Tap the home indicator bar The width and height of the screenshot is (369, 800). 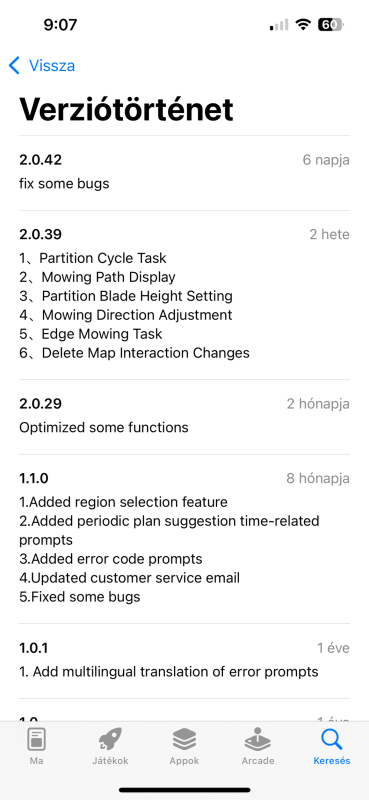(x=185, y=790)
